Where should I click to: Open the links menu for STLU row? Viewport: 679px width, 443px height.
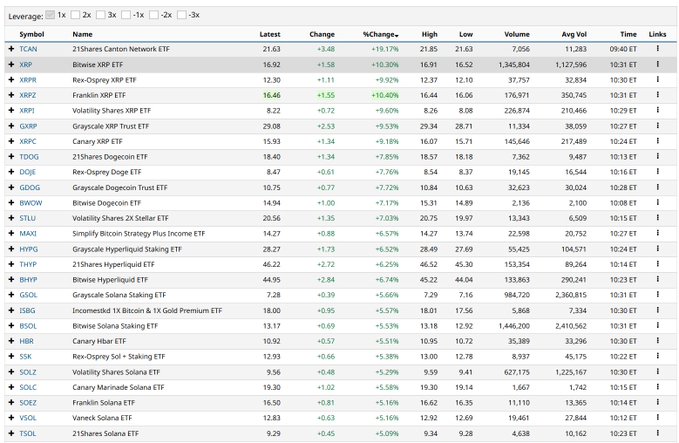click(x=657, y=218)
